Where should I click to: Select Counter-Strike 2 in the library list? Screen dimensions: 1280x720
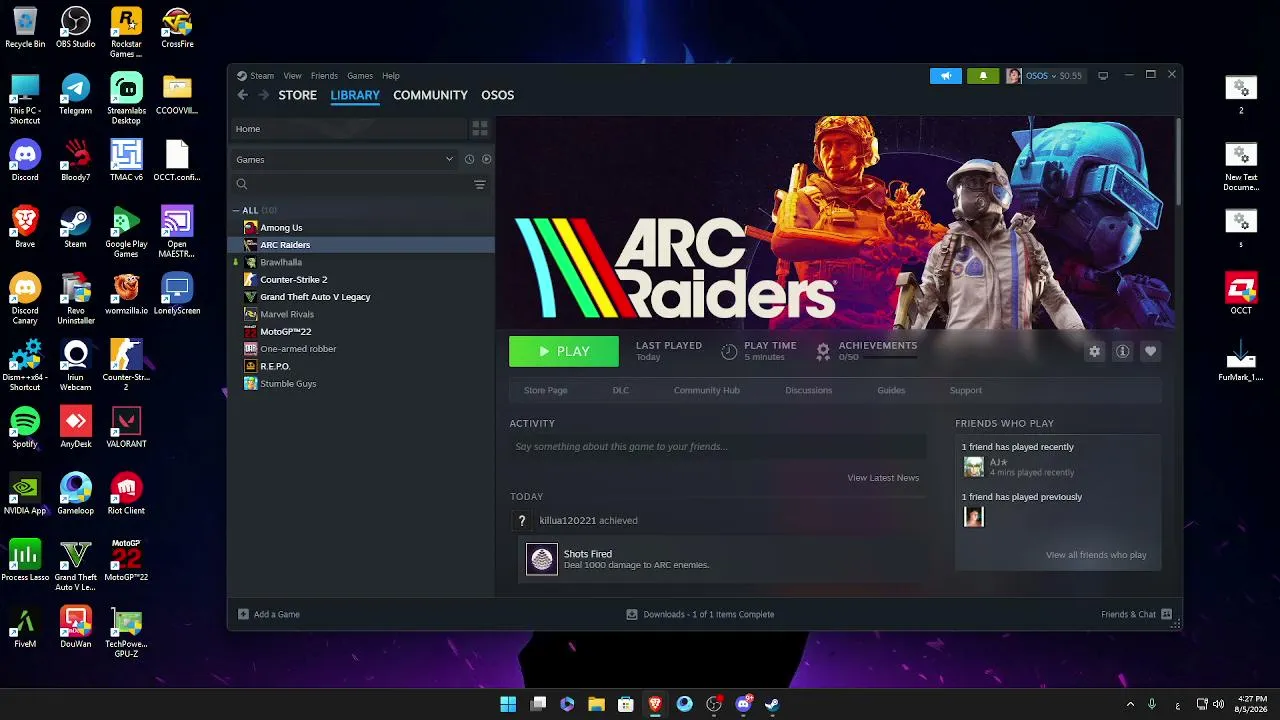(x=363, y=280)
